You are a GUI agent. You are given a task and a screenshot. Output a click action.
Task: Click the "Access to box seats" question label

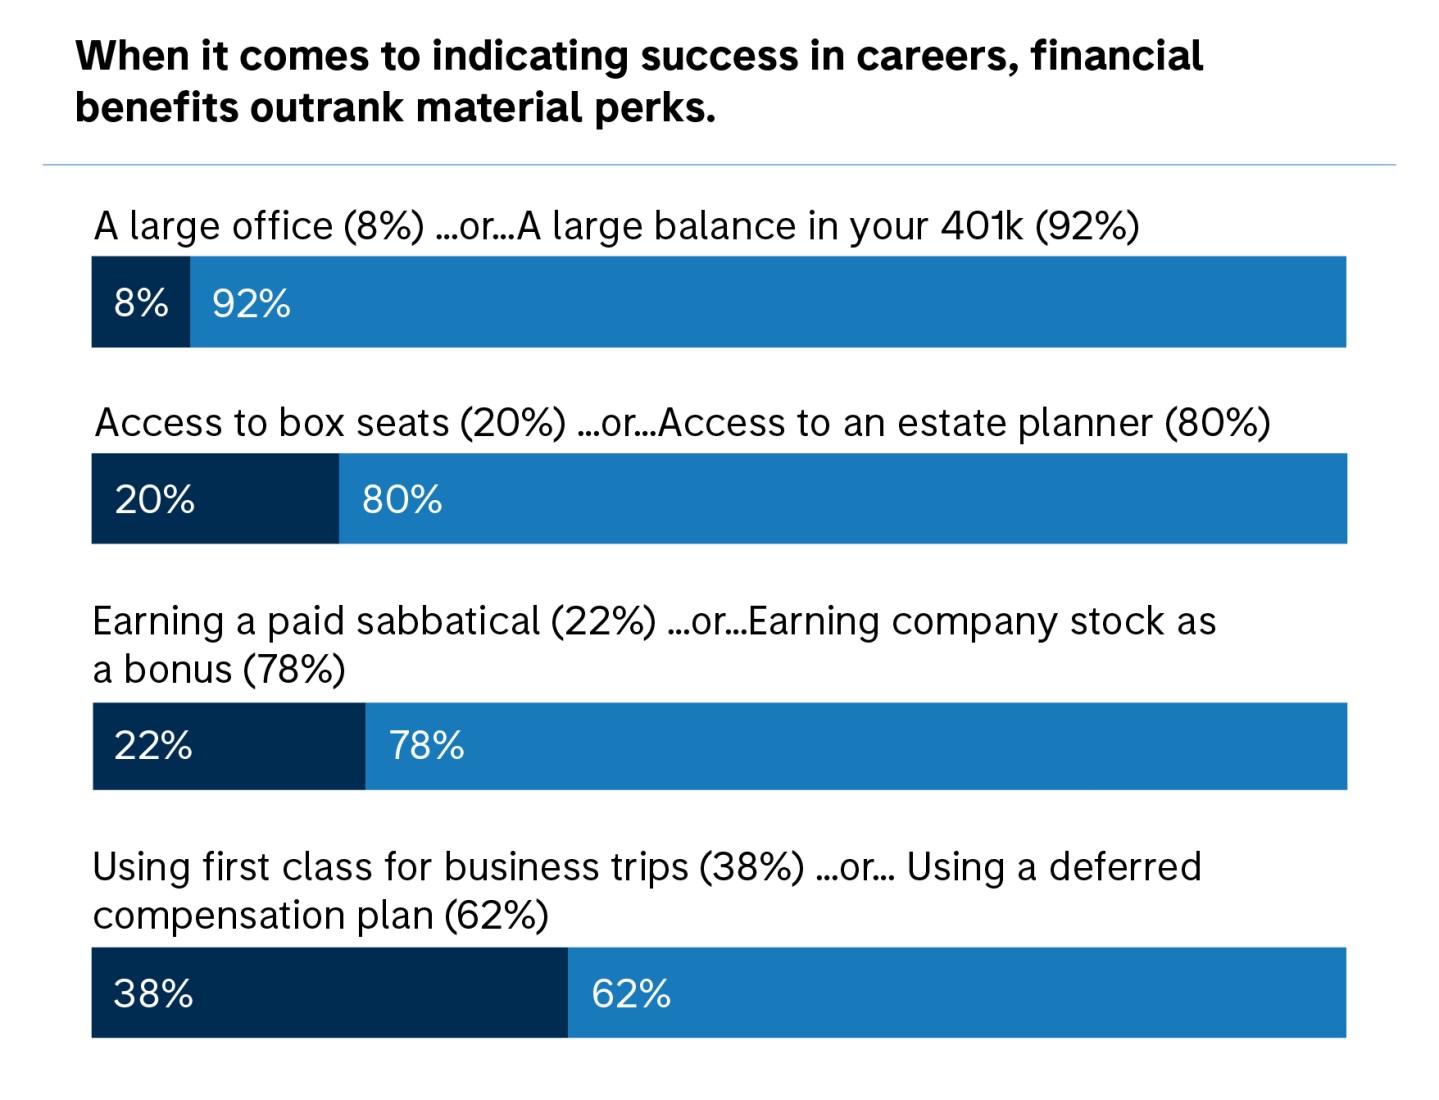(682, 423)
